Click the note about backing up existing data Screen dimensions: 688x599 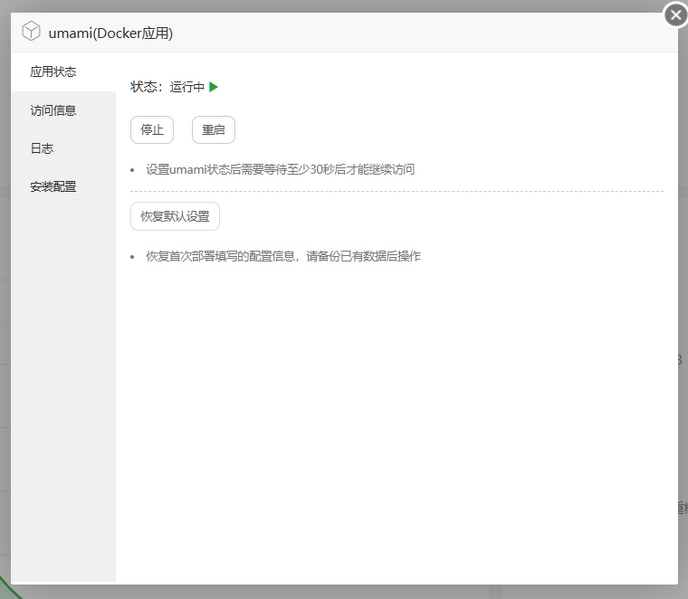(x=283, y=256)
